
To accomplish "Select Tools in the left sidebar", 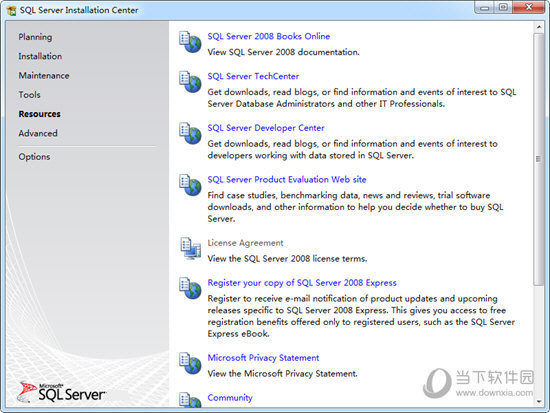I will point(29,95).
